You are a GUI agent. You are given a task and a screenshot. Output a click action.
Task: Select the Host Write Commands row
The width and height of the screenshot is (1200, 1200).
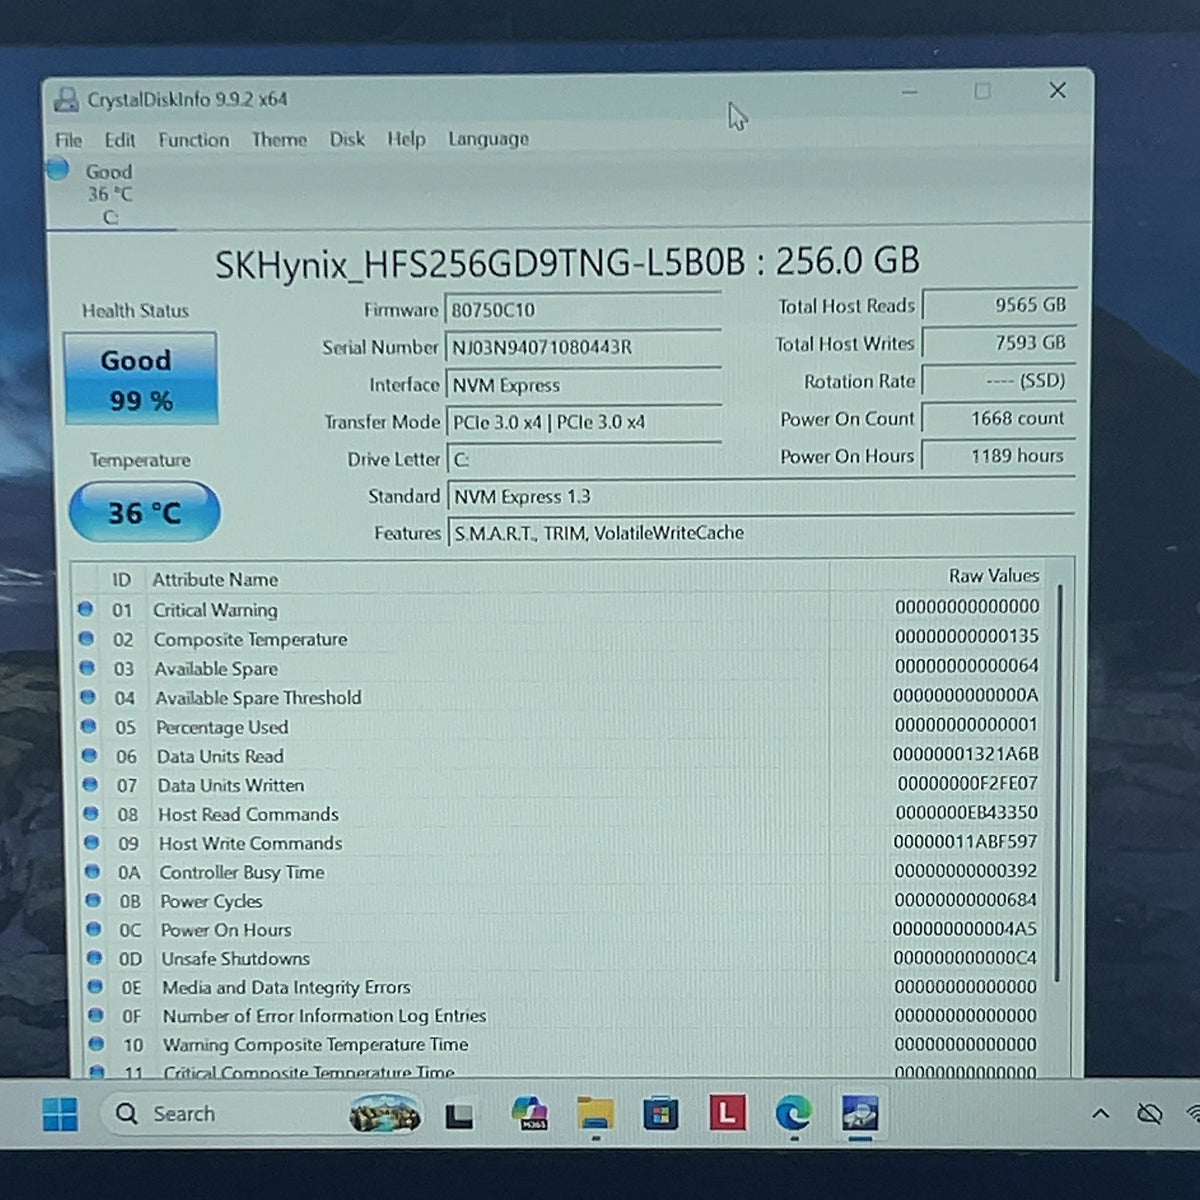tap(560, 843)
